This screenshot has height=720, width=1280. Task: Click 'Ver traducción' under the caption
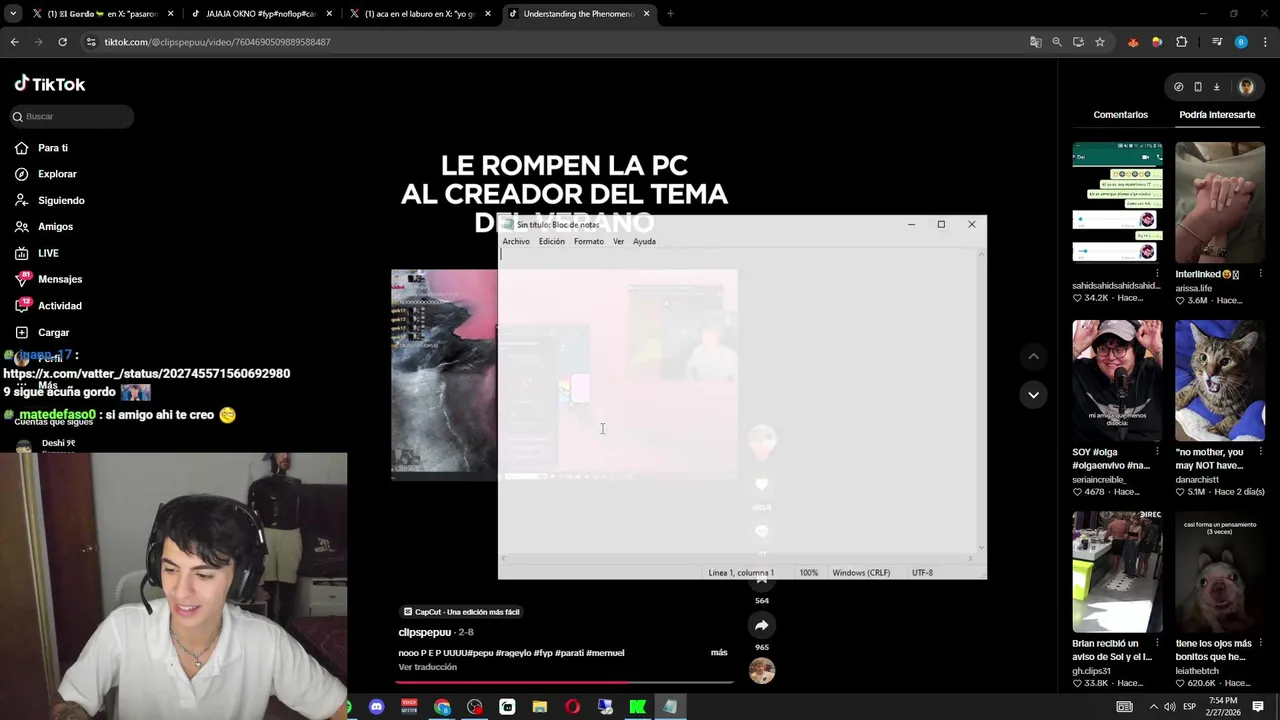click(x=428, y=667)
